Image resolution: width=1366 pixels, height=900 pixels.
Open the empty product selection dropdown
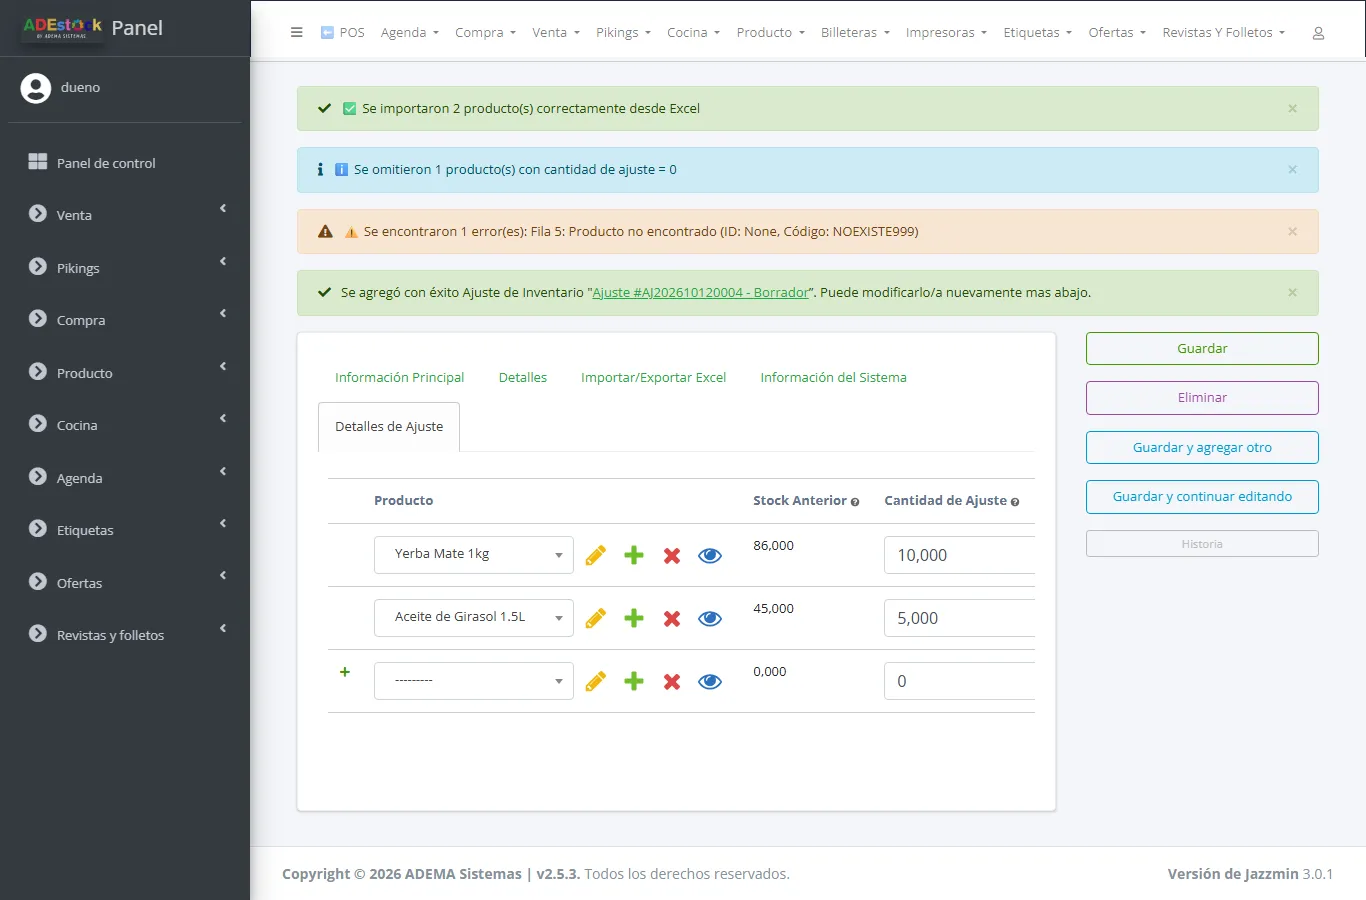click(x=474, y=681)
